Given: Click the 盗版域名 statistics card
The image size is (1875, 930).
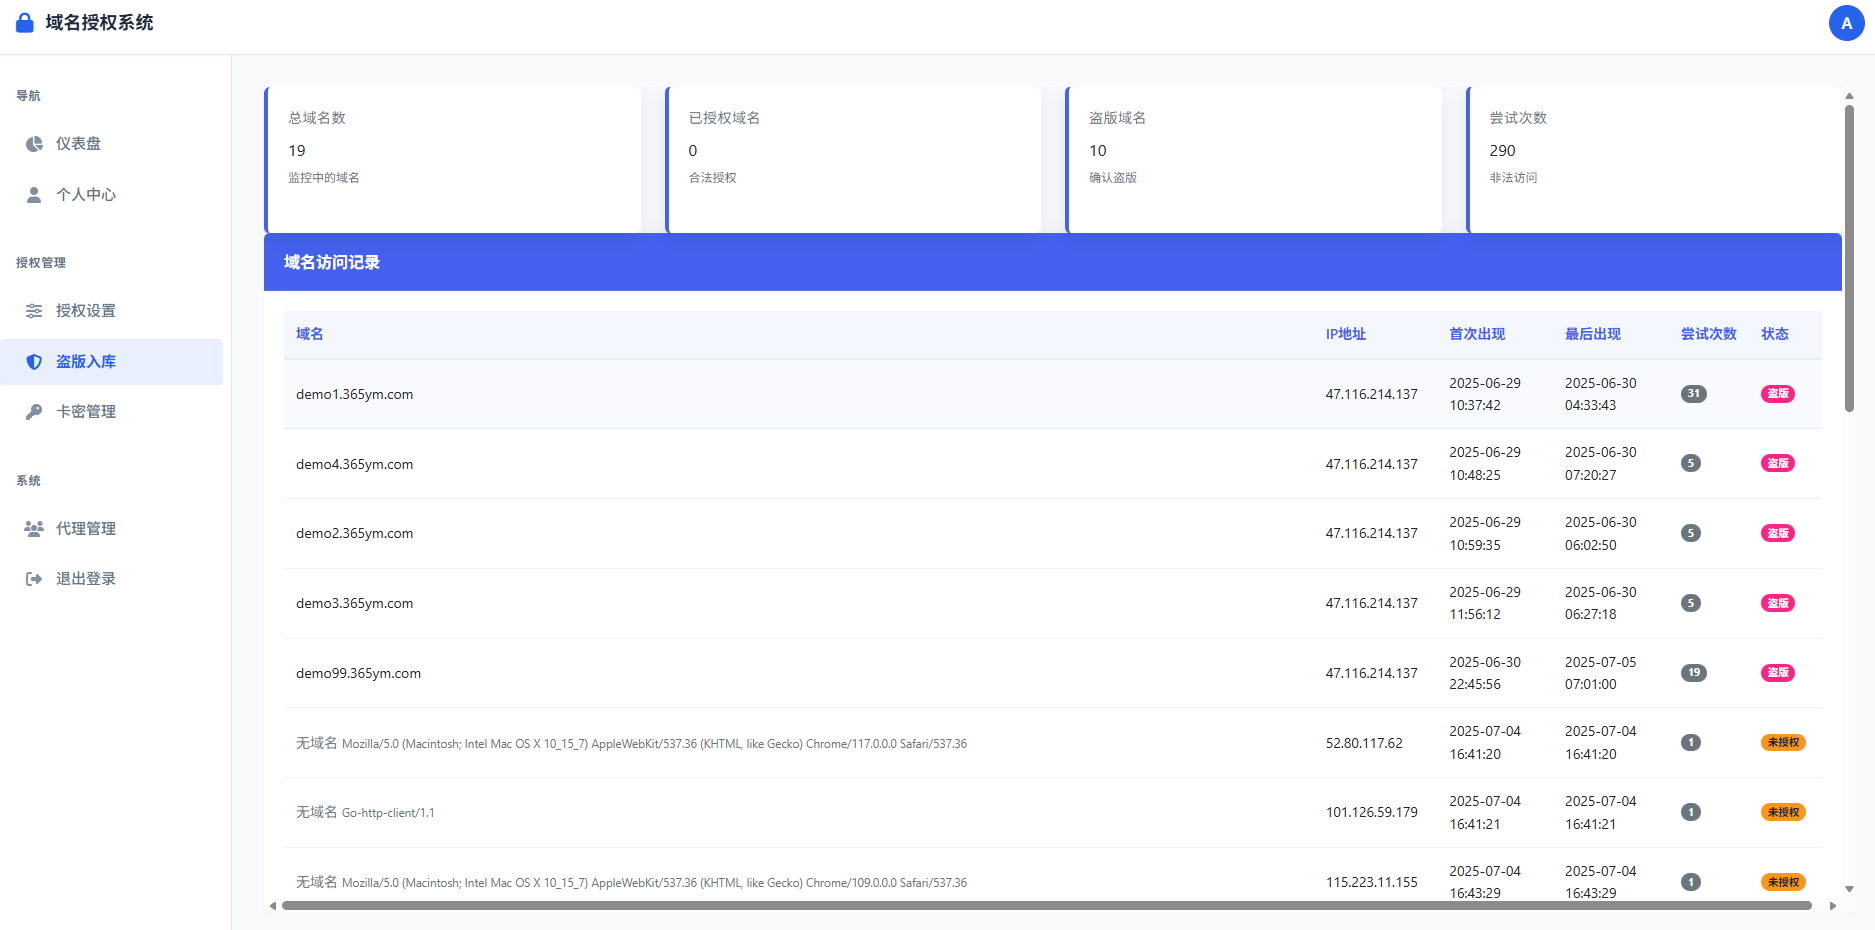Looking at the screenshot, I should (1254, 160).
